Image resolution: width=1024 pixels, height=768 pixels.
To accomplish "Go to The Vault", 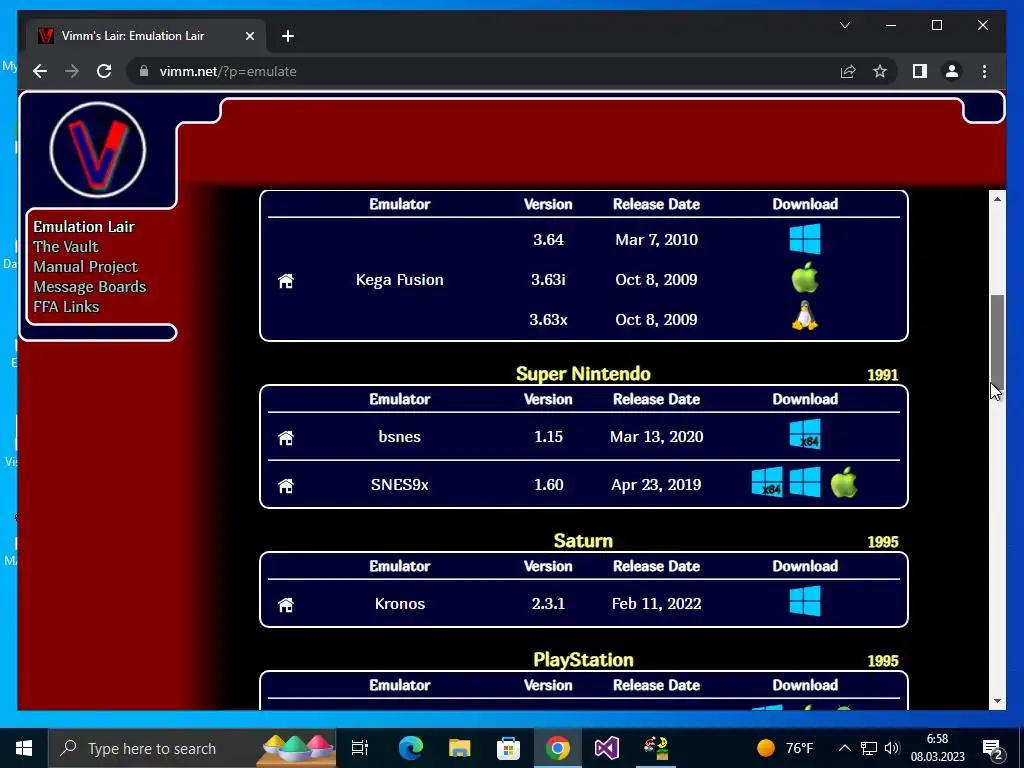I will click(x=65, y=247).
